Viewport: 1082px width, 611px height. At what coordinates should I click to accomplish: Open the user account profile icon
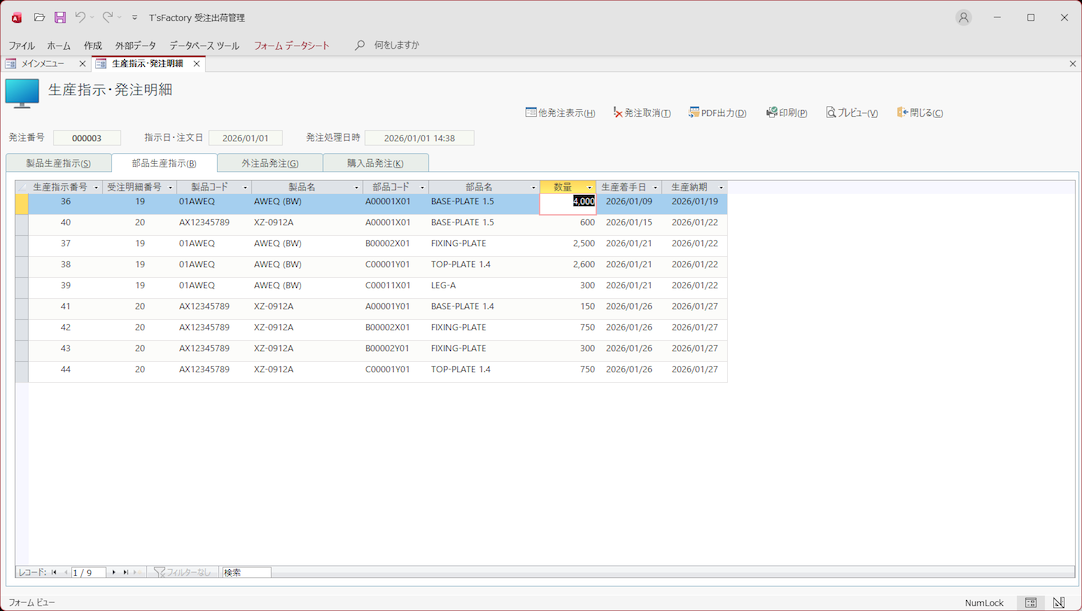963,18
